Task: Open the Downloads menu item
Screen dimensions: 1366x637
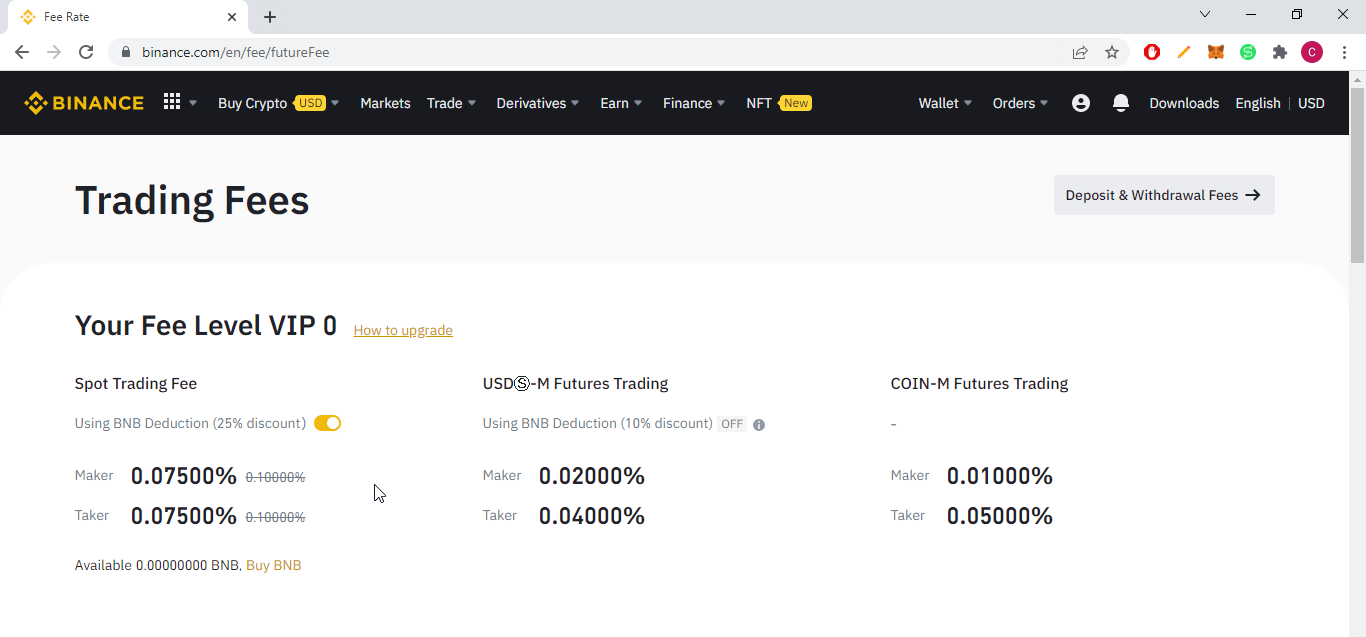Action: click(1184, 103)
